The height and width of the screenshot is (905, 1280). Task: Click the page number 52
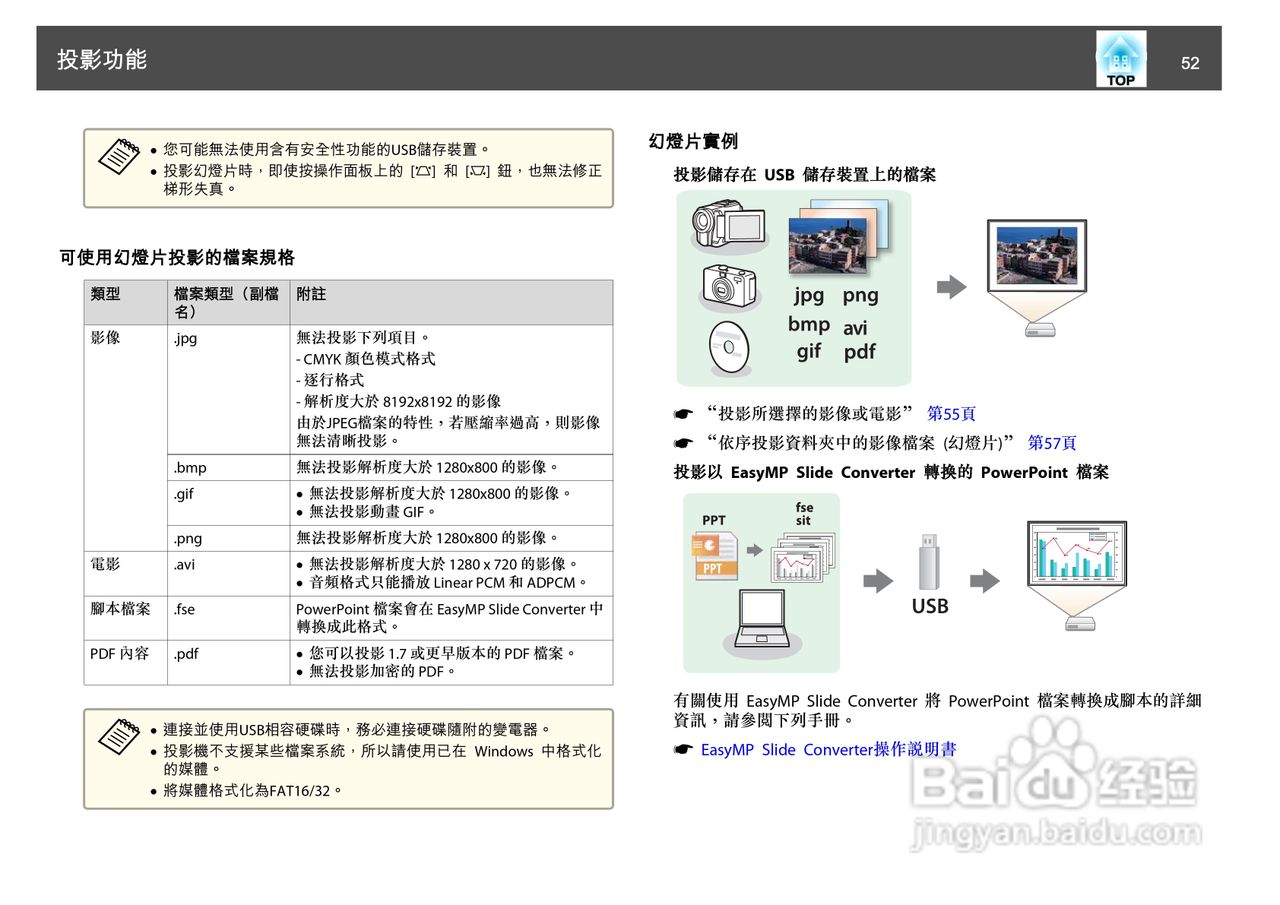tap(1190, 63)
